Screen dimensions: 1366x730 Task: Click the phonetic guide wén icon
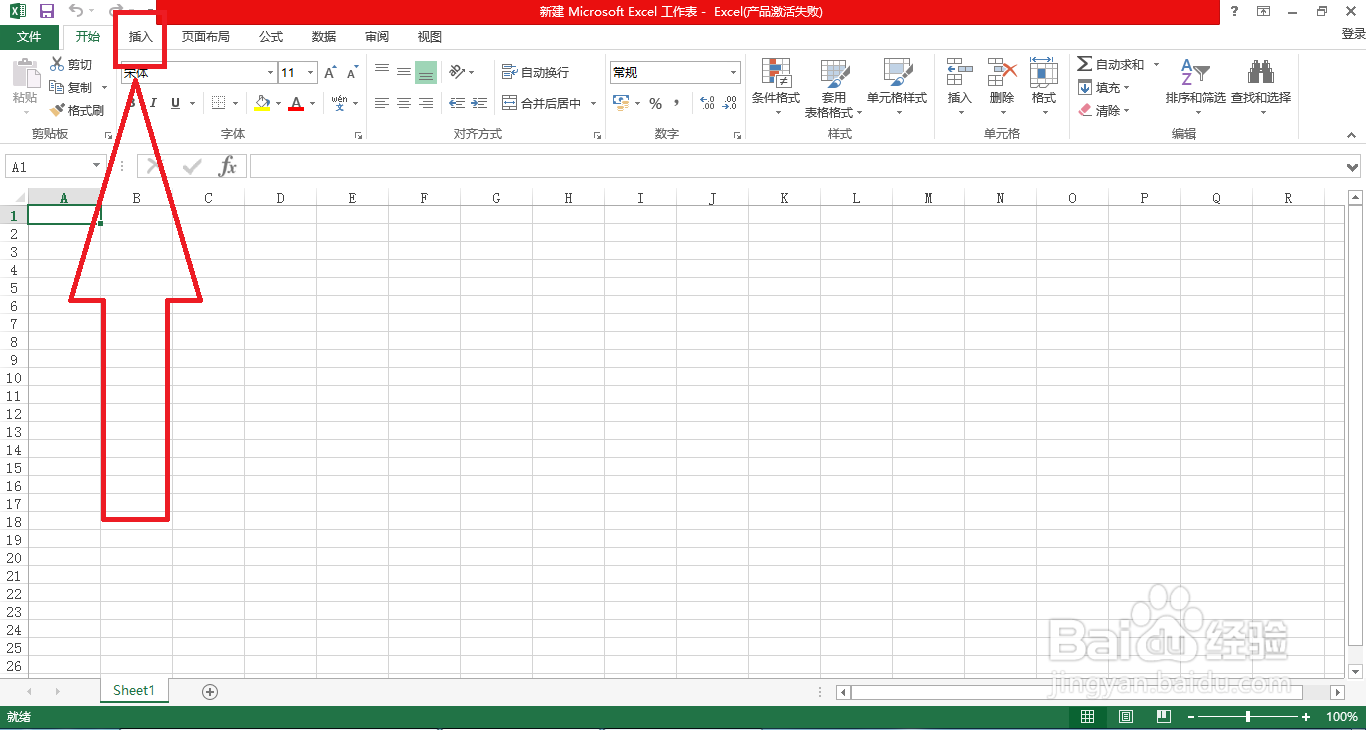339,102
